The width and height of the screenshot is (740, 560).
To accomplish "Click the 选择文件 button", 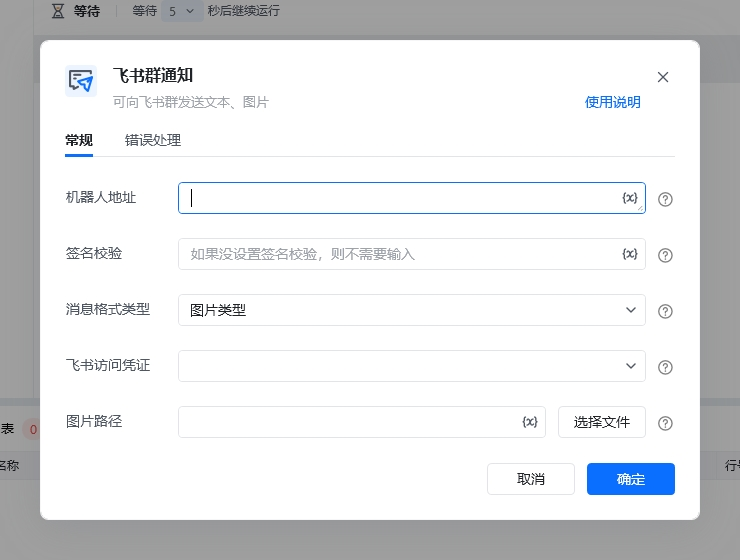I will click(x=602, y=422).
